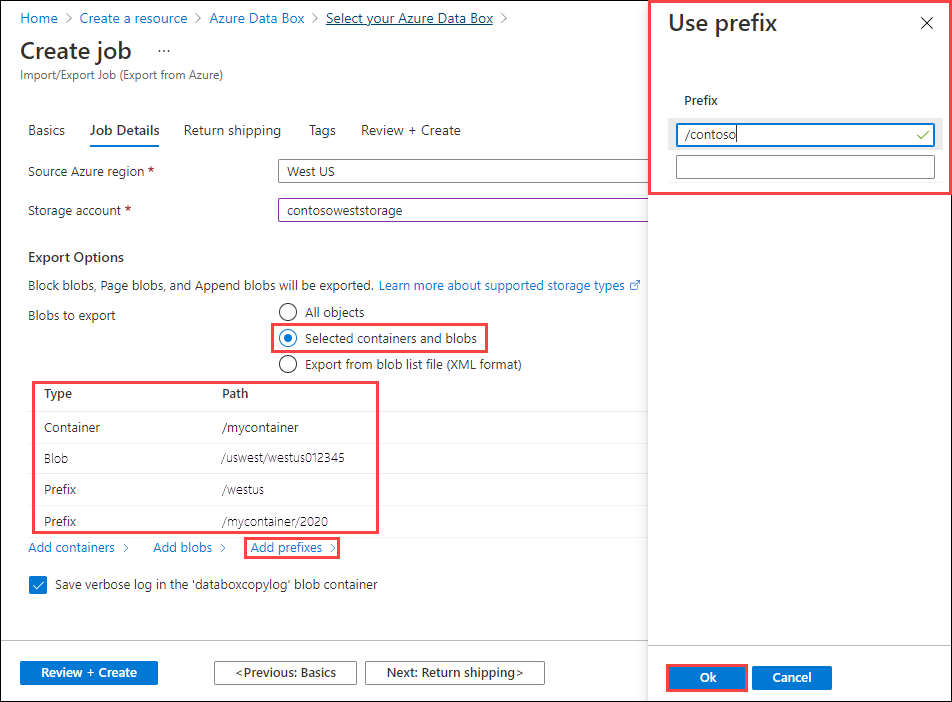Click the external link icon after supported storage types
952x702 pixels.
click(636, 285)
